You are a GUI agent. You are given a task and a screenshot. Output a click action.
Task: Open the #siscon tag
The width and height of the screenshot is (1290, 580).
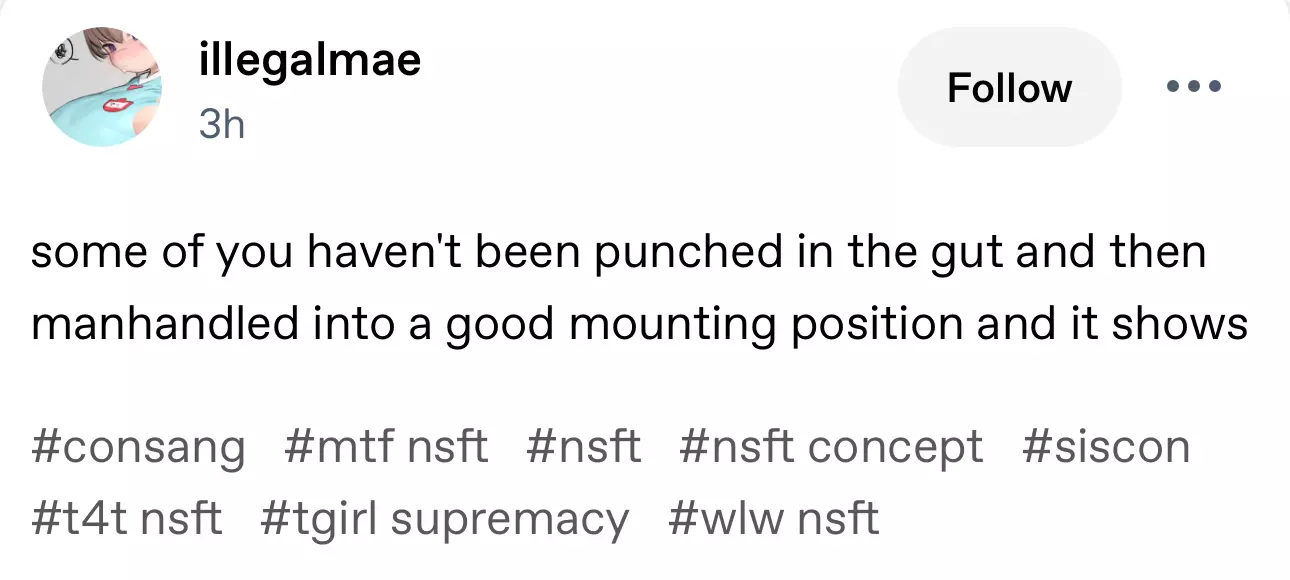[1106, 446]
